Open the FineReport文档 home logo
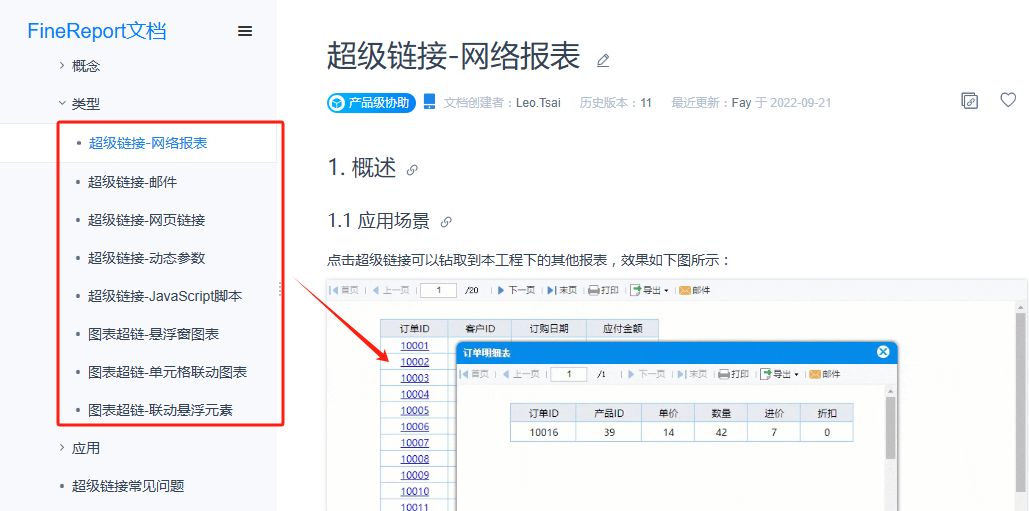 [96, 31]
